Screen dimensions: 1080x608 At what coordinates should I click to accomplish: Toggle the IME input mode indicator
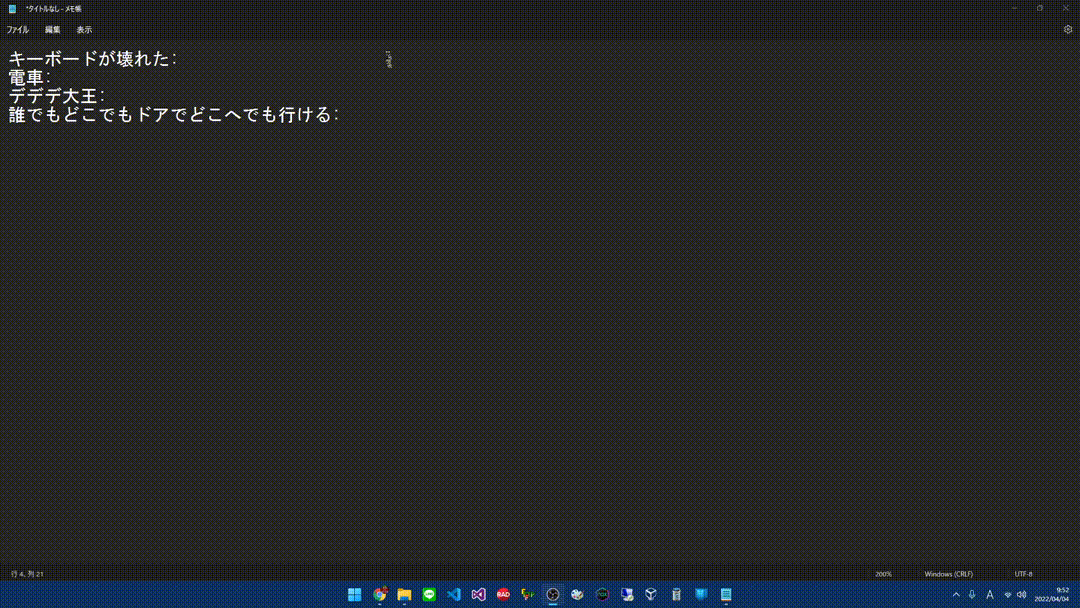pos(989,594)
